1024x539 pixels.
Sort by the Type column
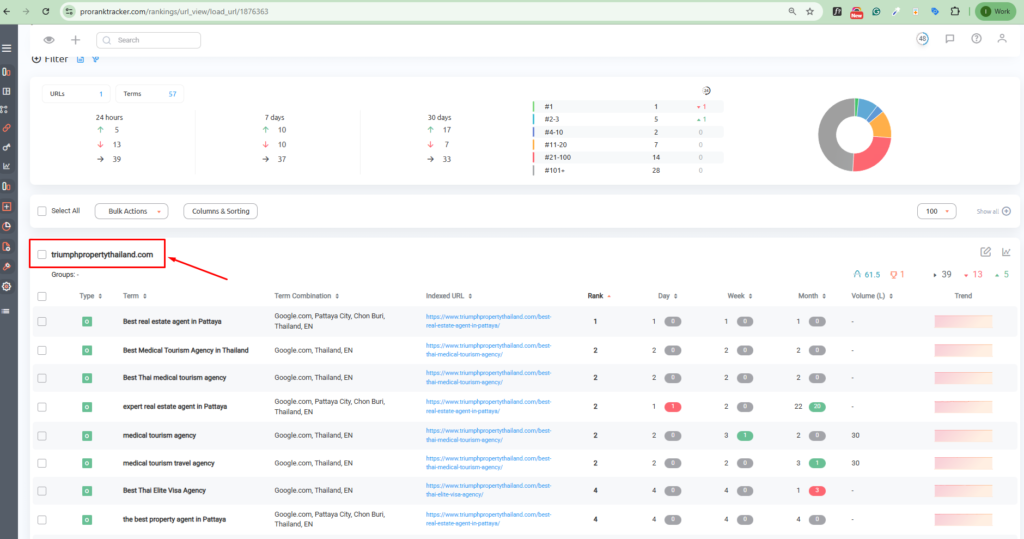point(91,296)
